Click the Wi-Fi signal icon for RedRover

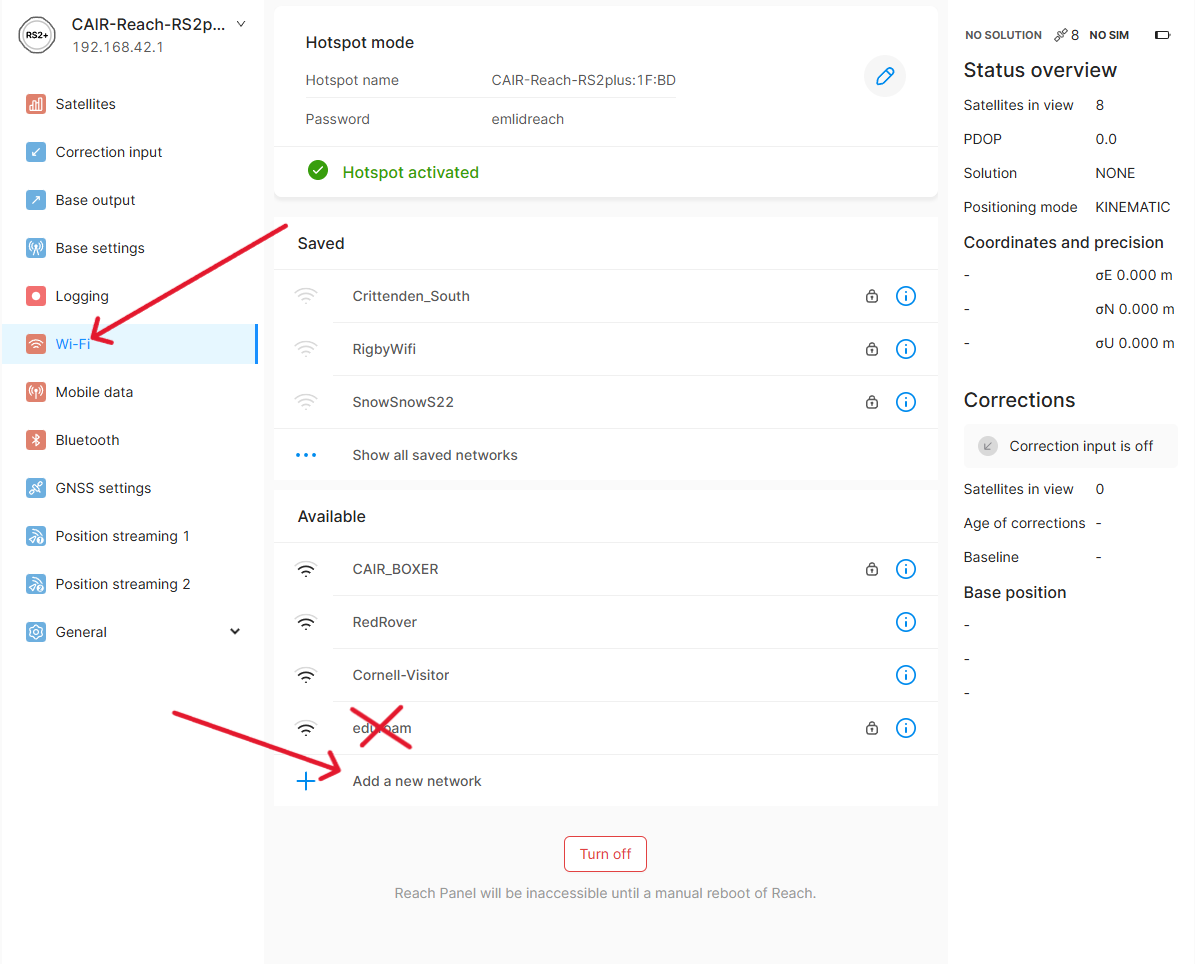pyautogui.click(x=306, y=623)
